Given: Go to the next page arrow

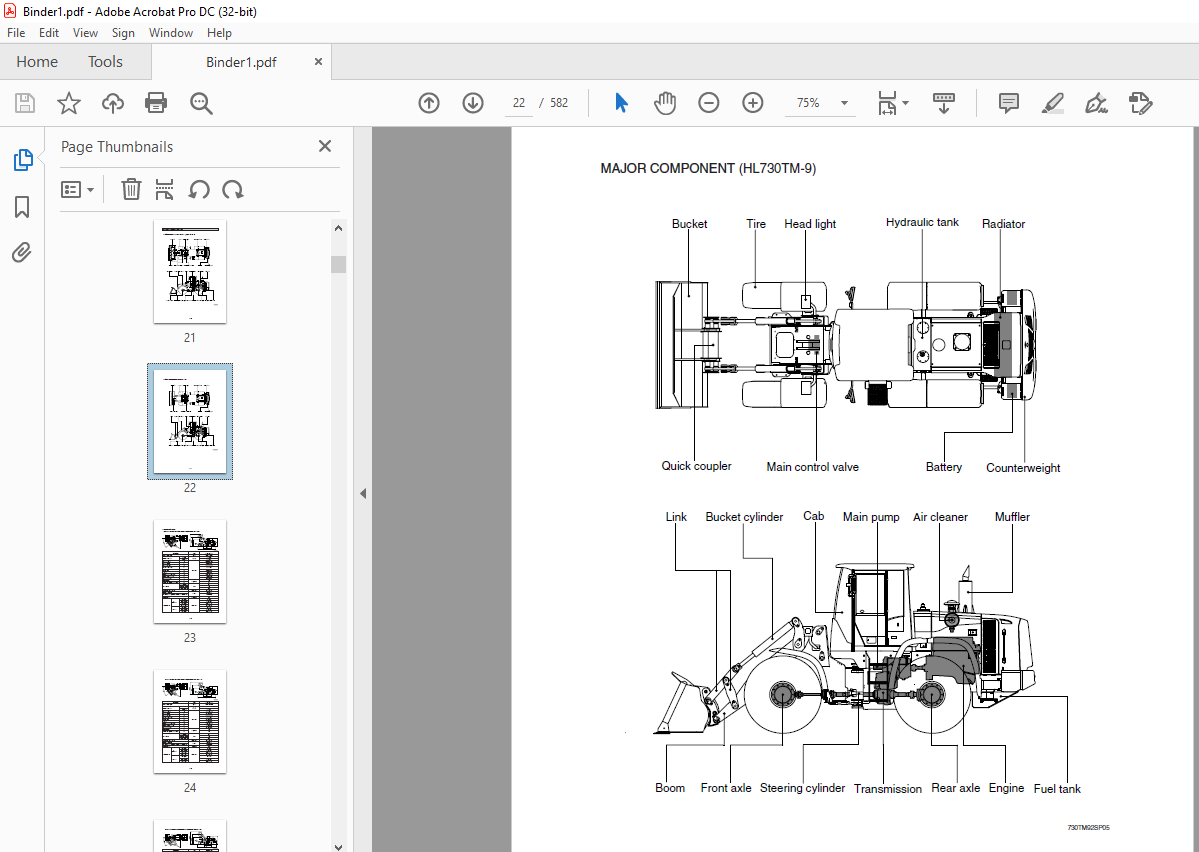Looking at the screenshot, I should click(x=473, y=102).
